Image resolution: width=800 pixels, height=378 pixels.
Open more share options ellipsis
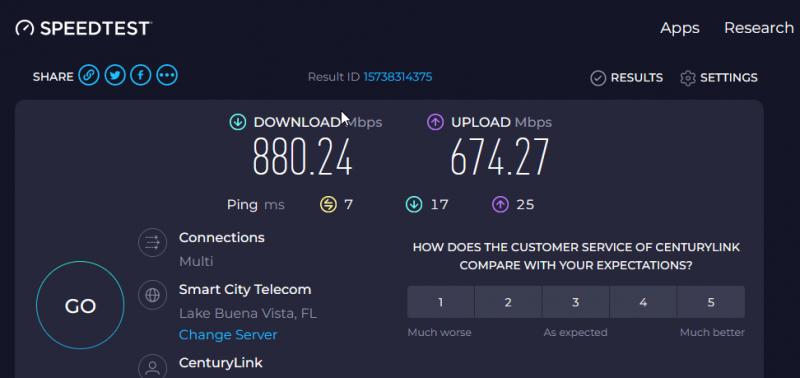coord(167,76)
